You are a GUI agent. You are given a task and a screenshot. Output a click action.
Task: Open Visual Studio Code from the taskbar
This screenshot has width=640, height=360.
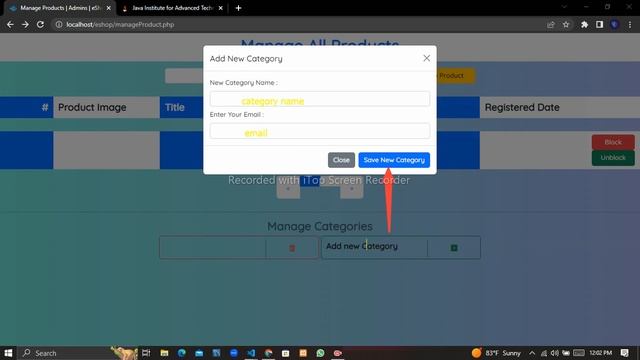click(x=251, y=353)
